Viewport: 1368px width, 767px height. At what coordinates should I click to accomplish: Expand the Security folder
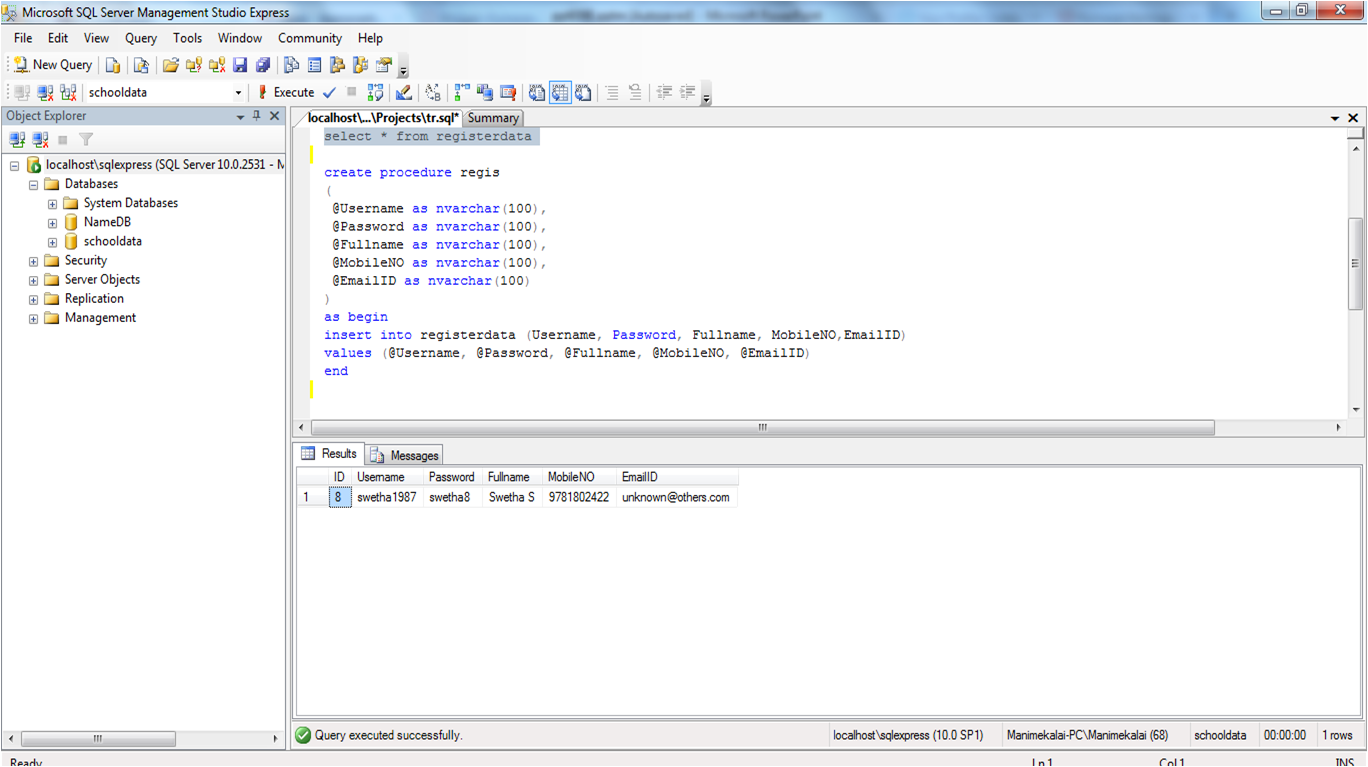[33, 260]
